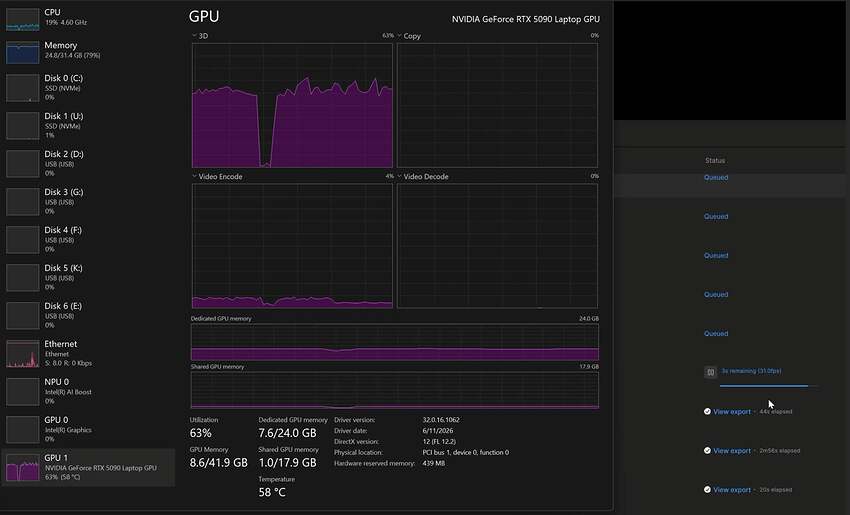
Task: Open Disk 0 (C:) performance view
Action: tap(88, 87)
